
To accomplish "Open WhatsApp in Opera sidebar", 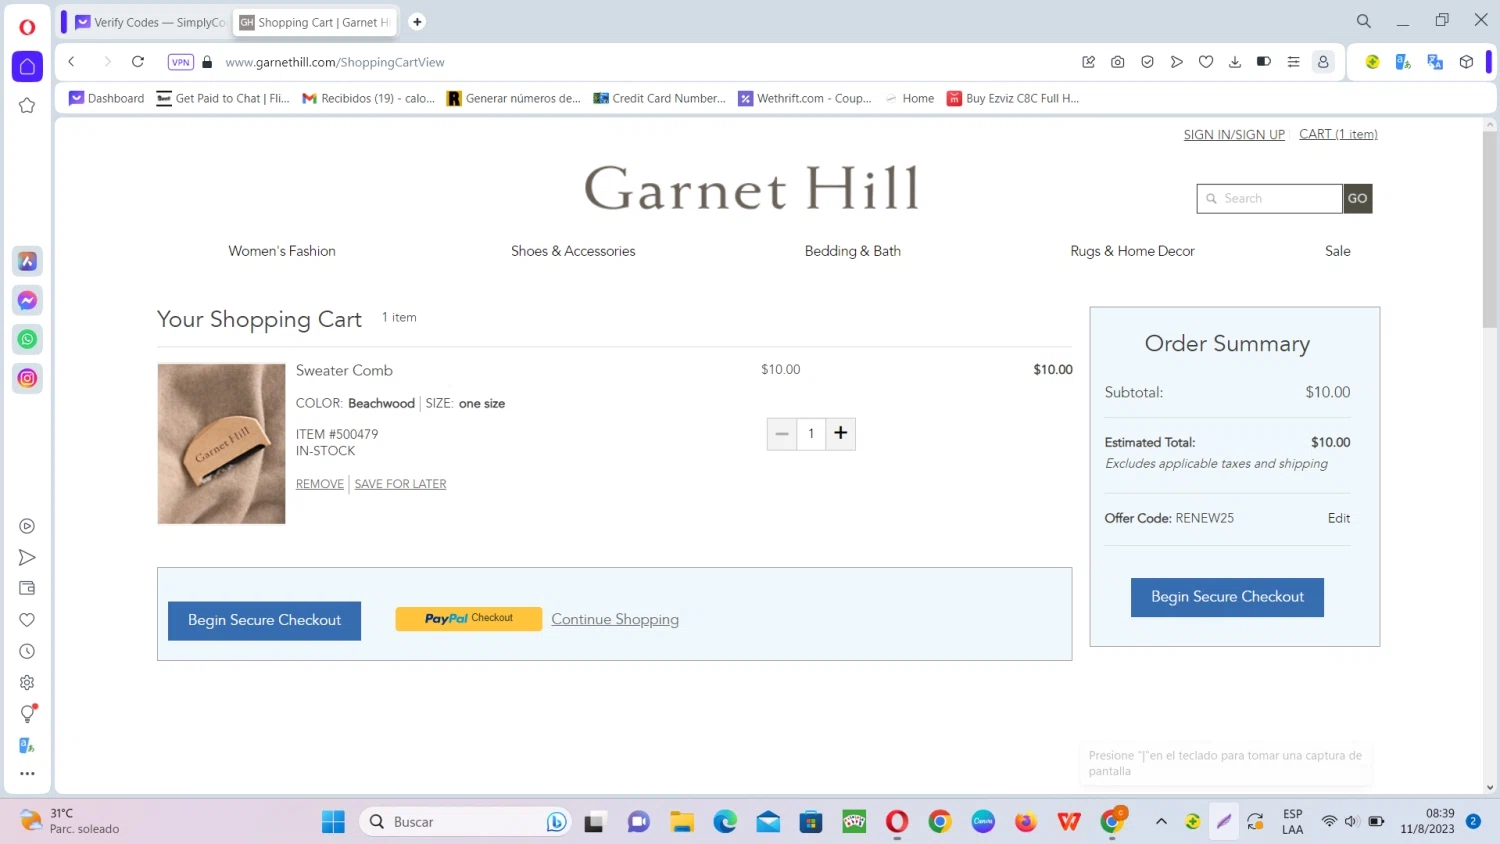I will (27, 339).
